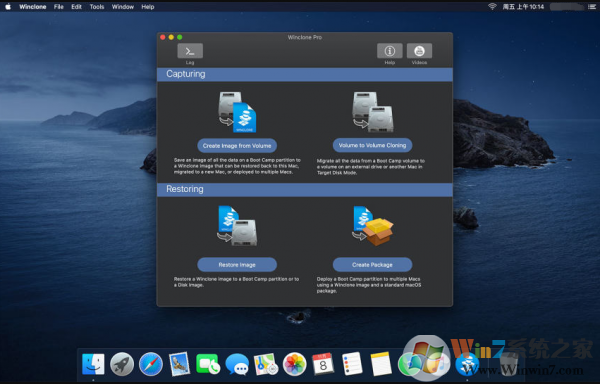Click the Volume to Volume Cloning drives icon

[x=373, y=112]
